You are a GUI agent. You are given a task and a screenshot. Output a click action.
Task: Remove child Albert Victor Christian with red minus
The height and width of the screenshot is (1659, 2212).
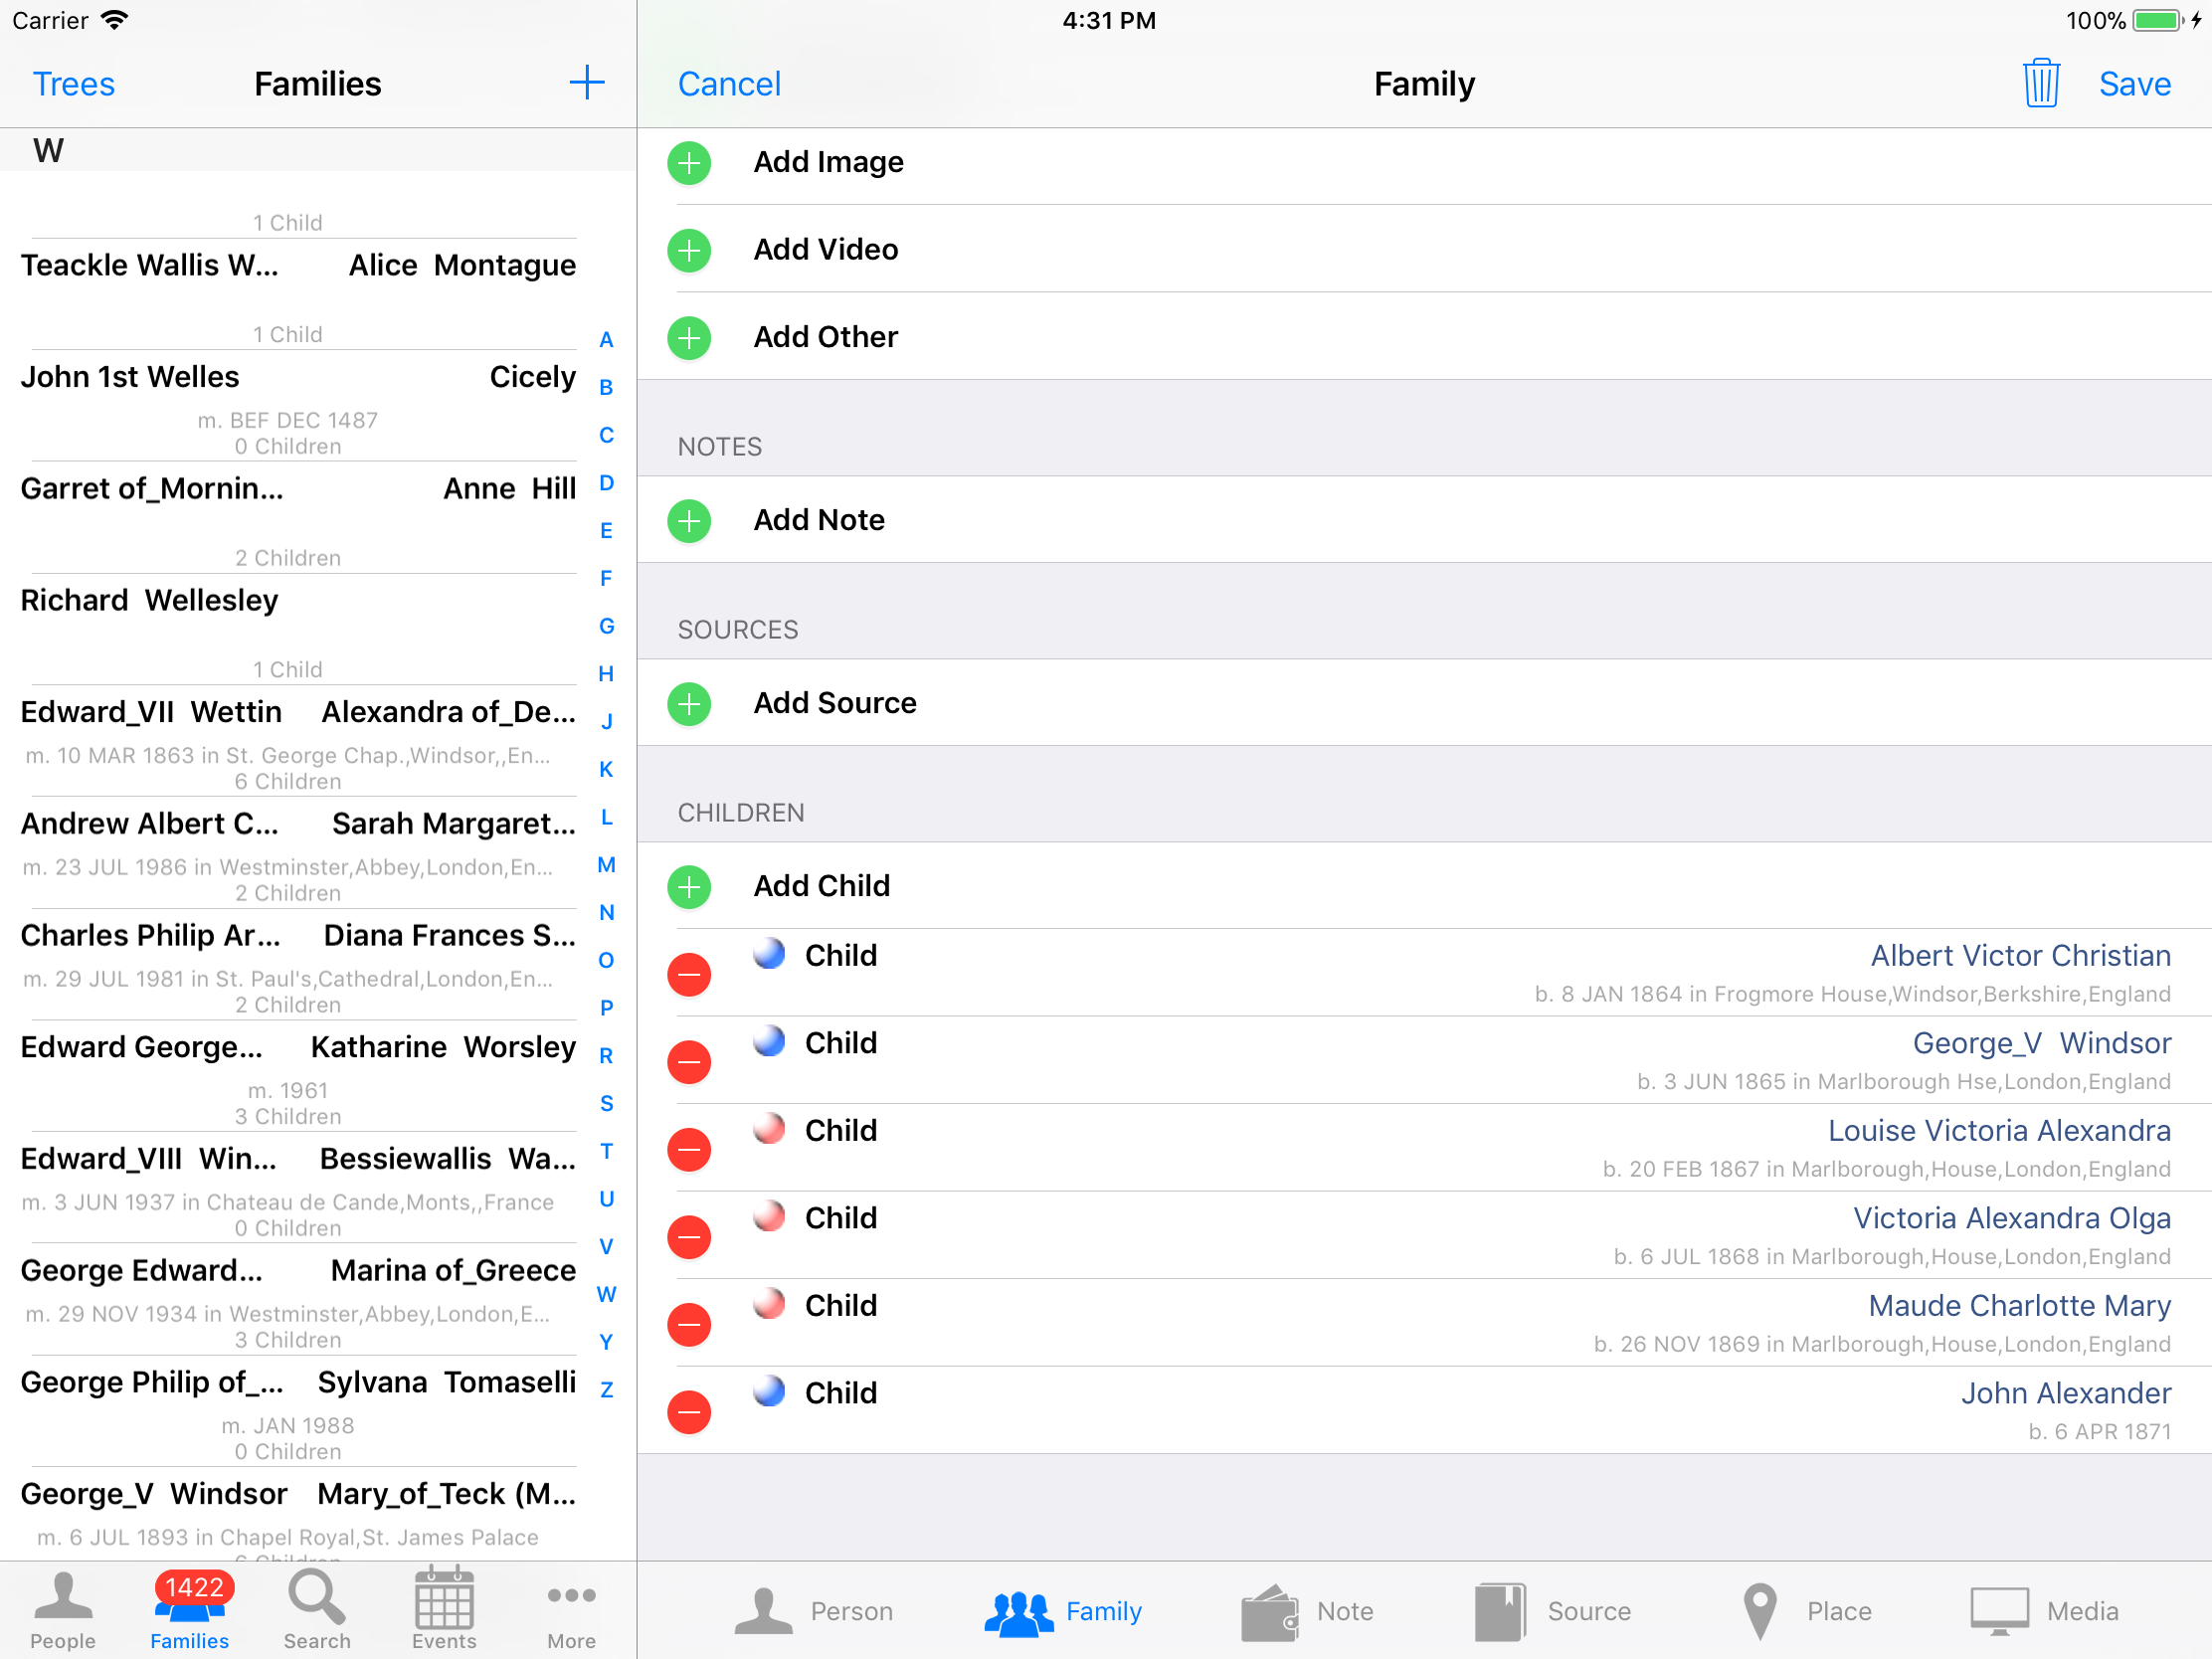689,974
